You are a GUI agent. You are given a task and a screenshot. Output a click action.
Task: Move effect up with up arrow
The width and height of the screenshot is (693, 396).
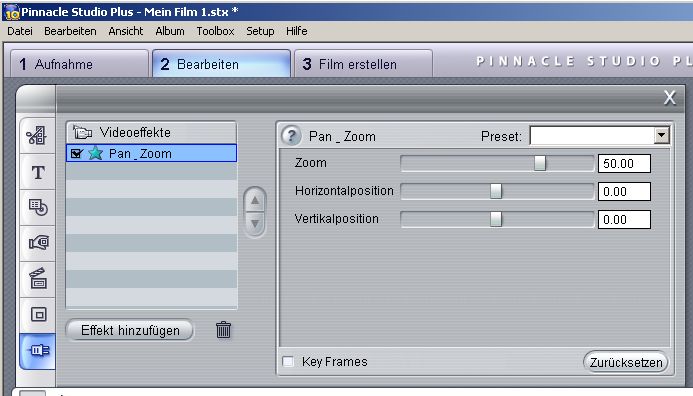click(255, 201)
